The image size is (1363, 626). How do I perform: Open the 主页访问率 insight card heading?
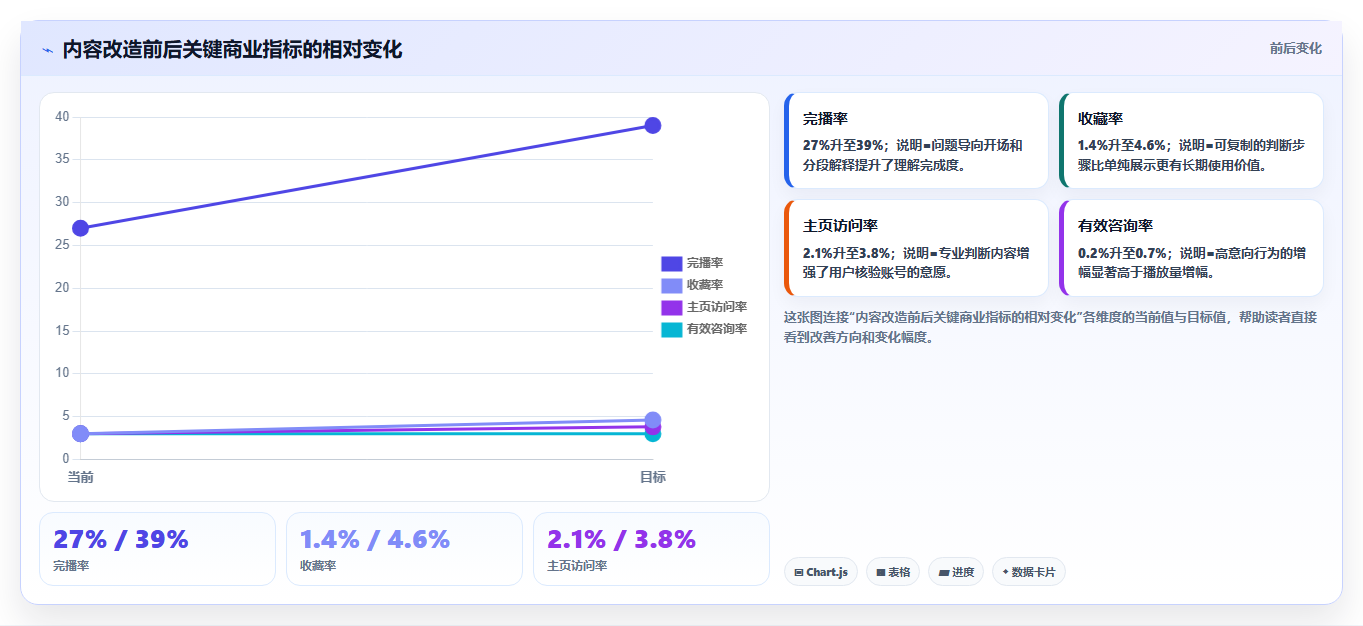coord(840,225)
